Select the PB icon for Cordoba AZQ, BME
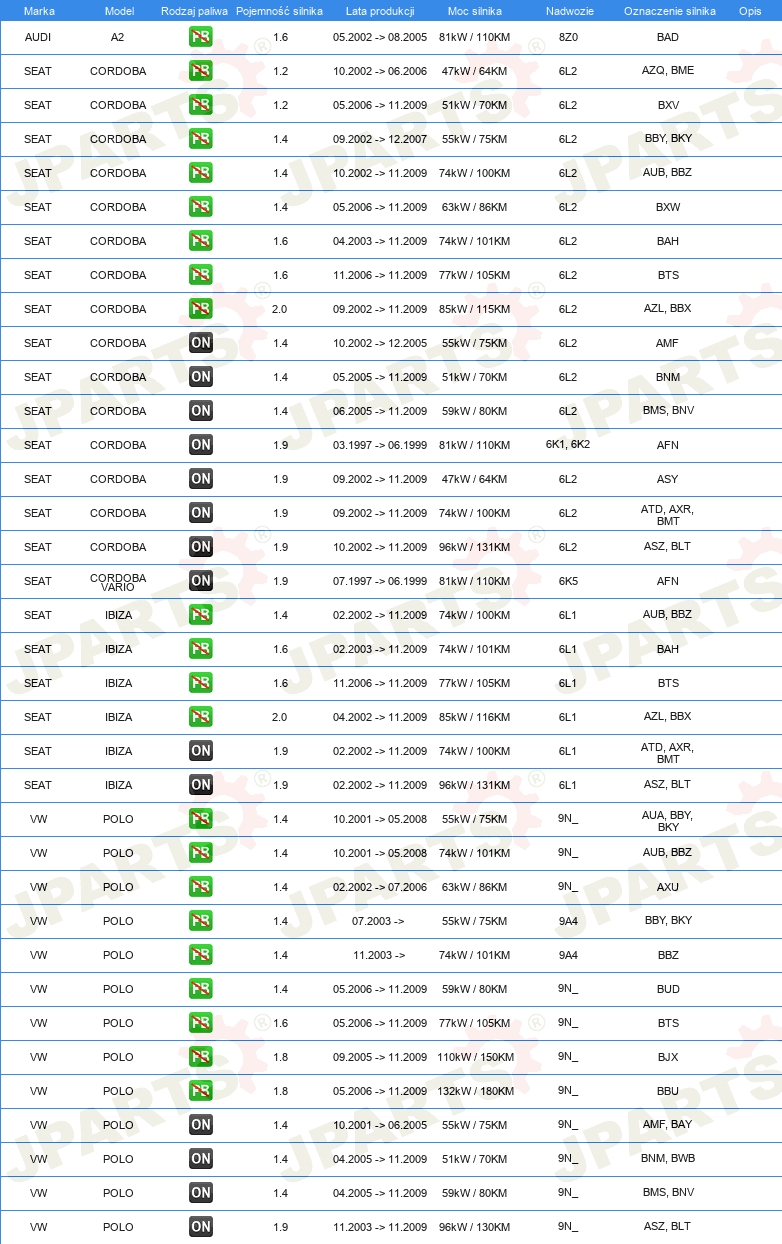The height and width of the screenshot is (1244, 782). click(201, 71)
